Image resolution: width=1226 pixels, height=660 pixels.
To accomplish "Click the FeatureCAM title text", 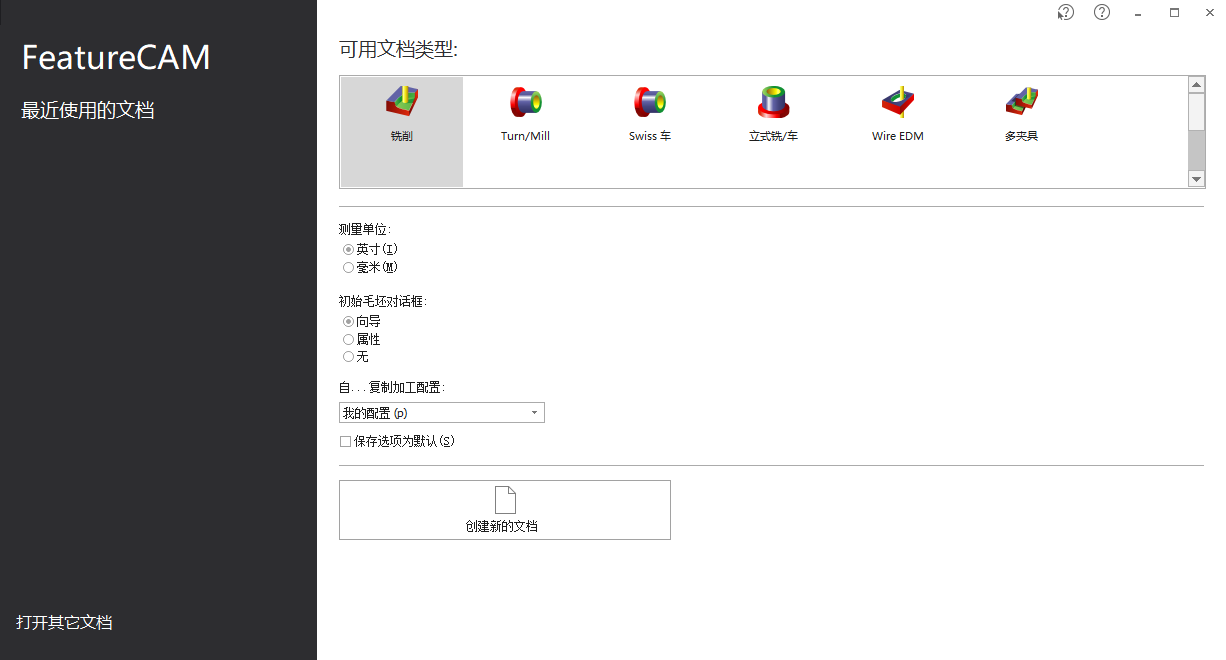I will click(116, 57).
